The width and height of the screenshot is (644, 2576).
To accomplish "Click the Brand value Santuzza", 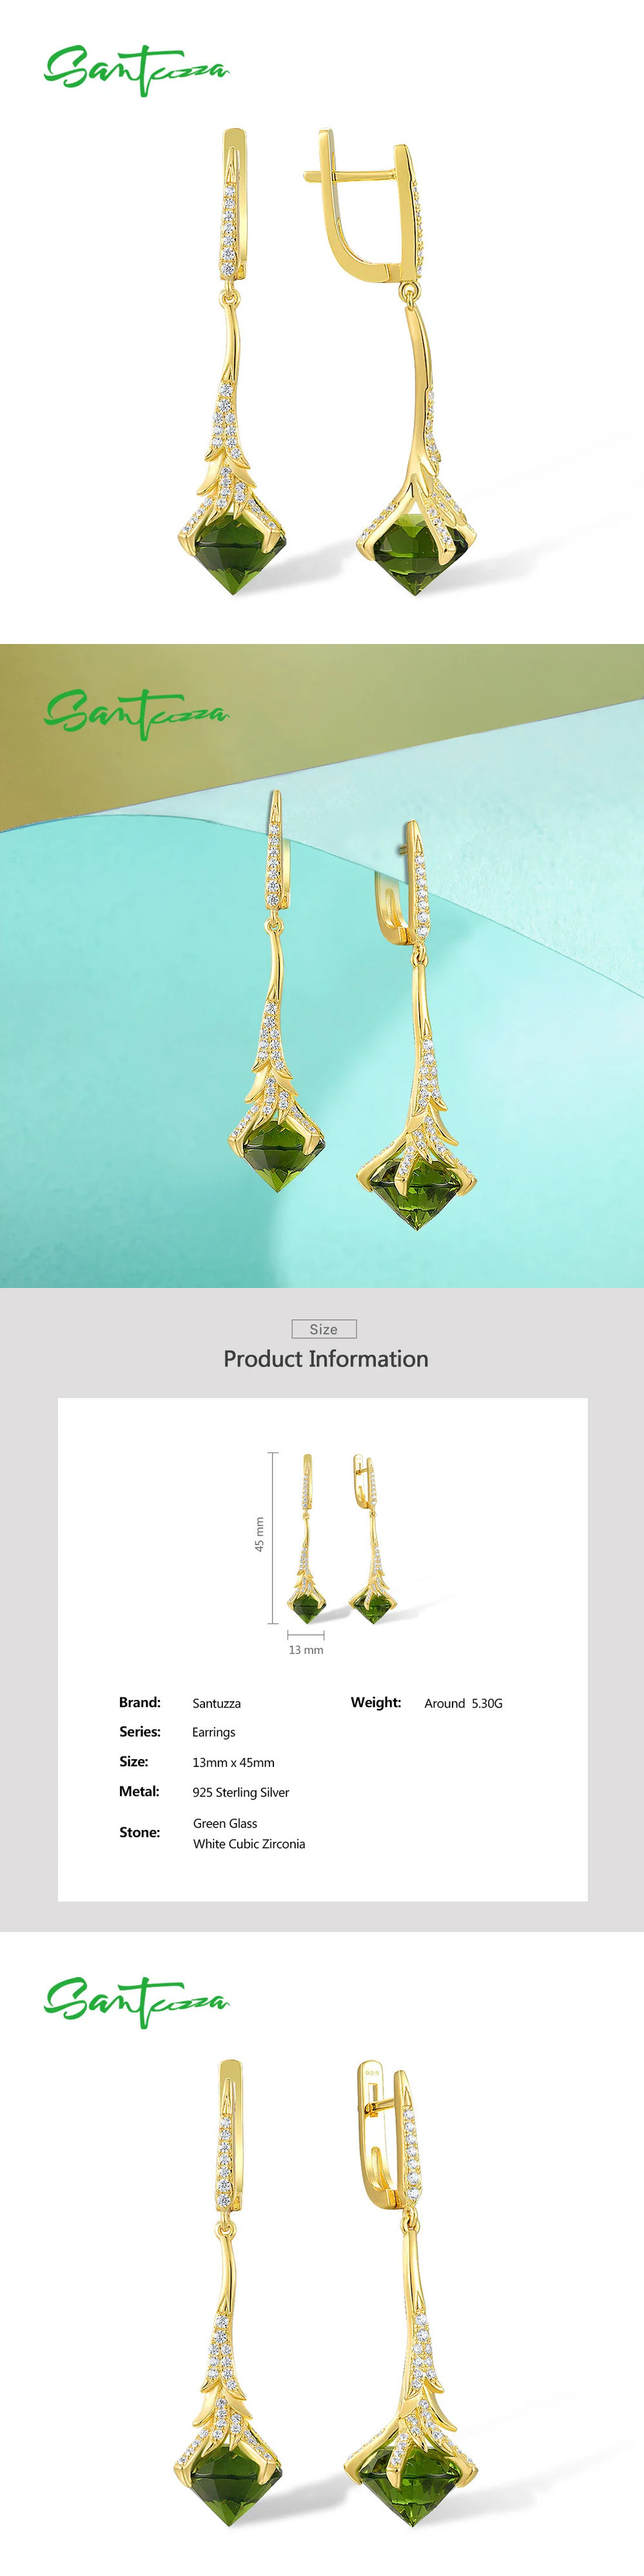I will [x=217, y=1703].
